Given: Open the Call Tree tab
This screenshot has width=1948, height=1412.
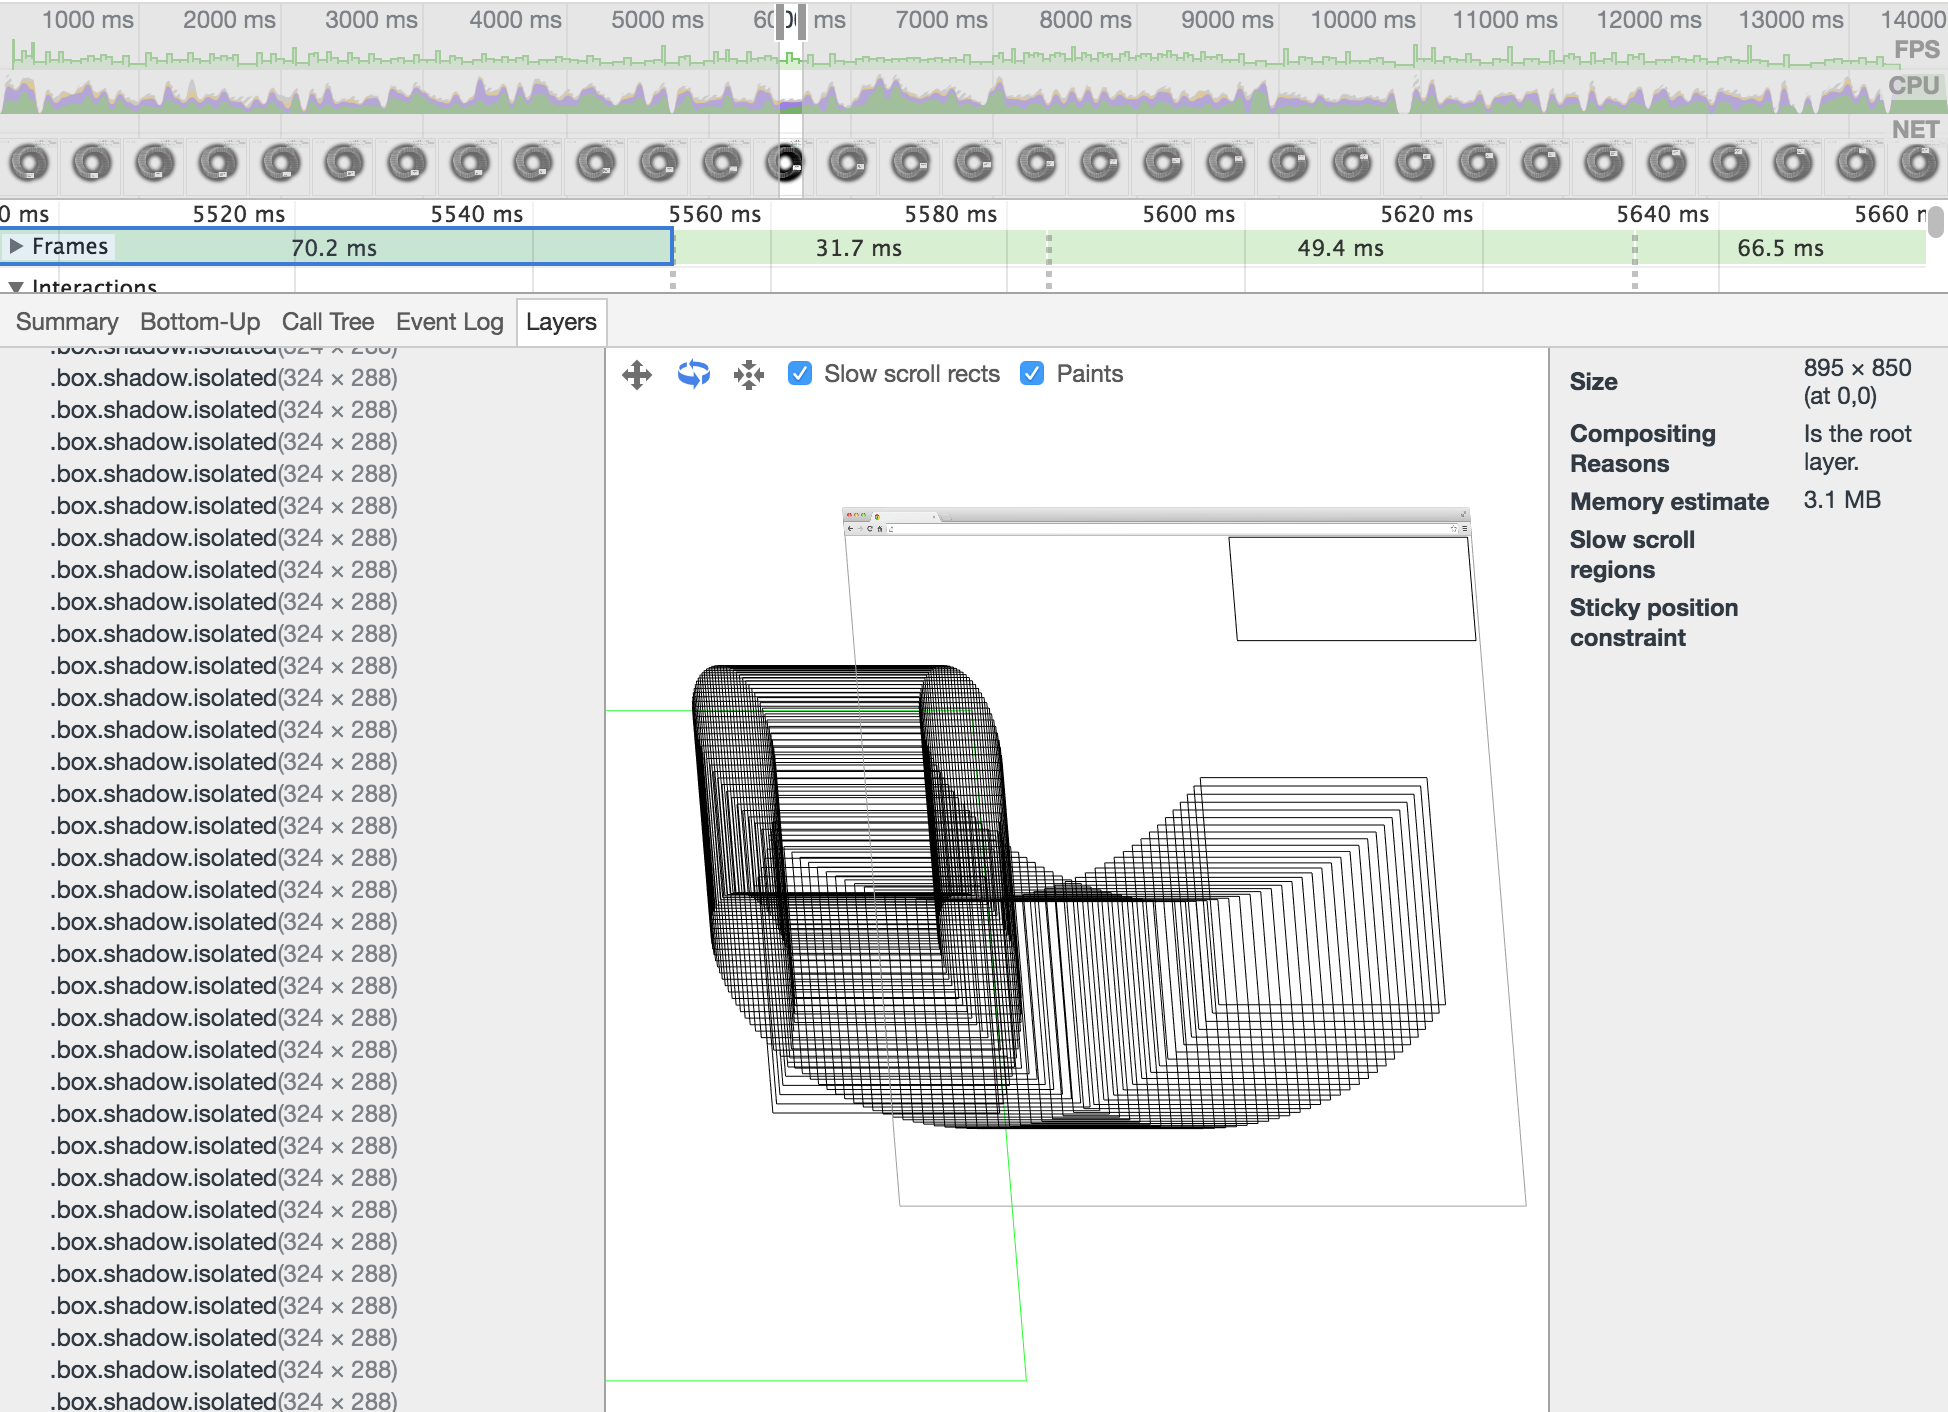Looking at the screenshot, I should 328,322.
